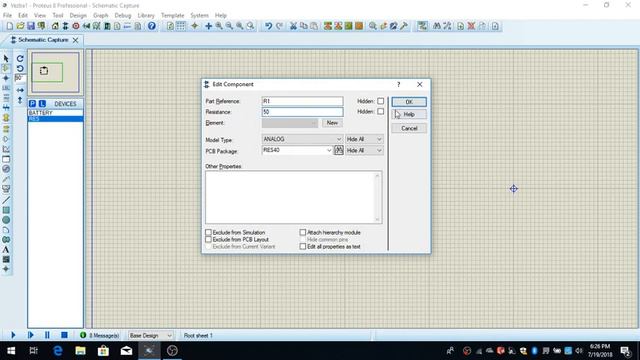Open Model Type Hide All dropdown
640x360 pixels.
364,139
